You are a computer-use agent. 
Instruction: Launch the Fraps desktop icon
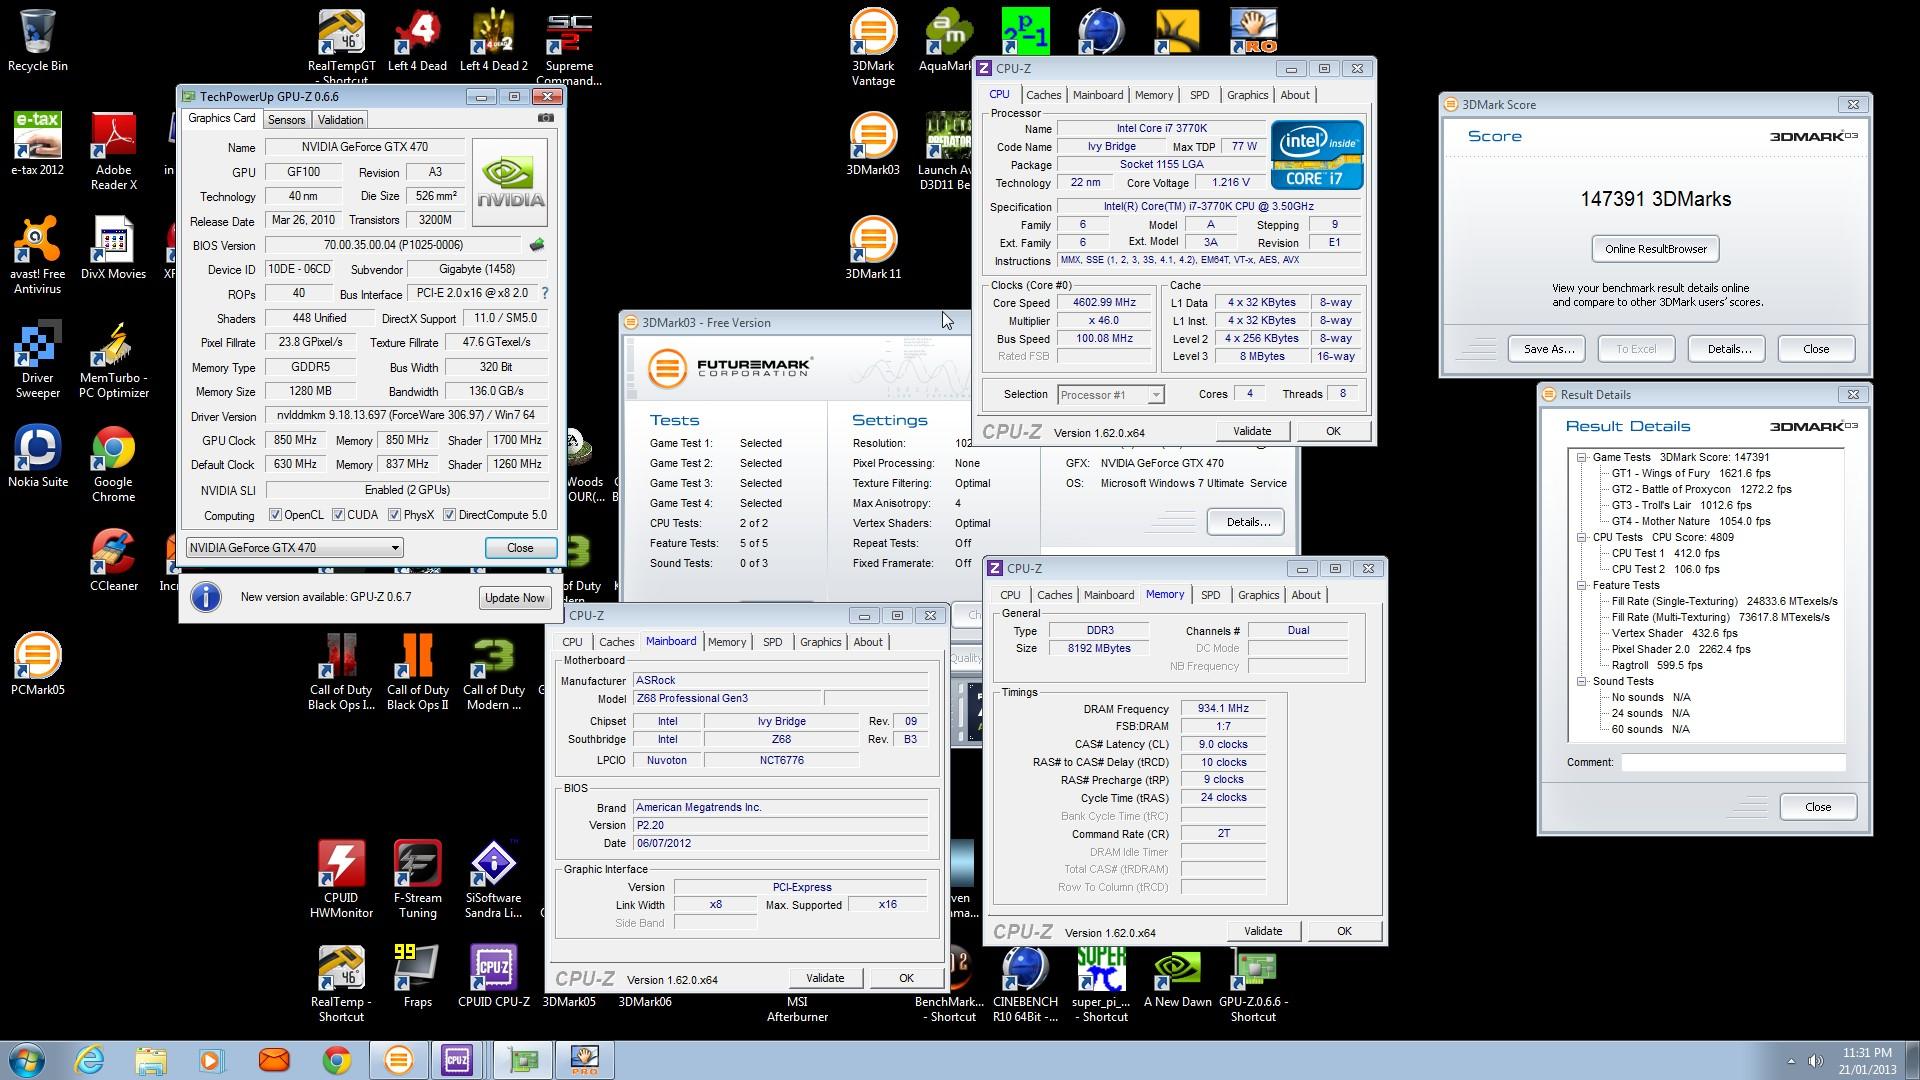click(417, 976)
